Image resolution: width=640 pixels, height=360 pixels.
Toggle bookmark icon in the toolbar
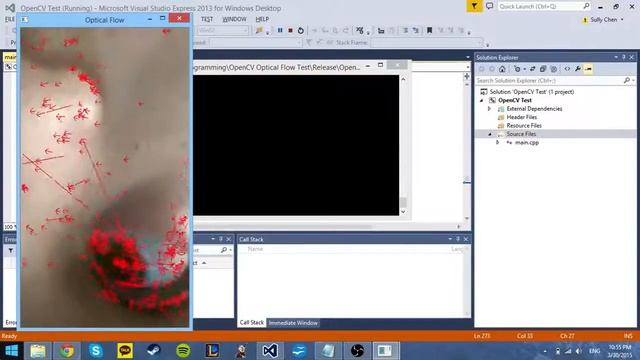tap(429, 30)
